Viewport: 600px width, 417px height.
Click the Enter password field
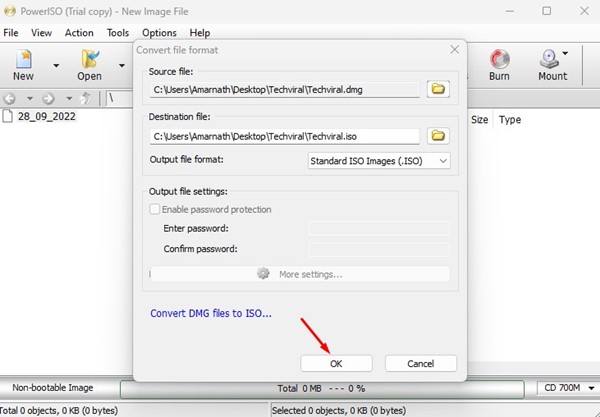click(379, 228)
